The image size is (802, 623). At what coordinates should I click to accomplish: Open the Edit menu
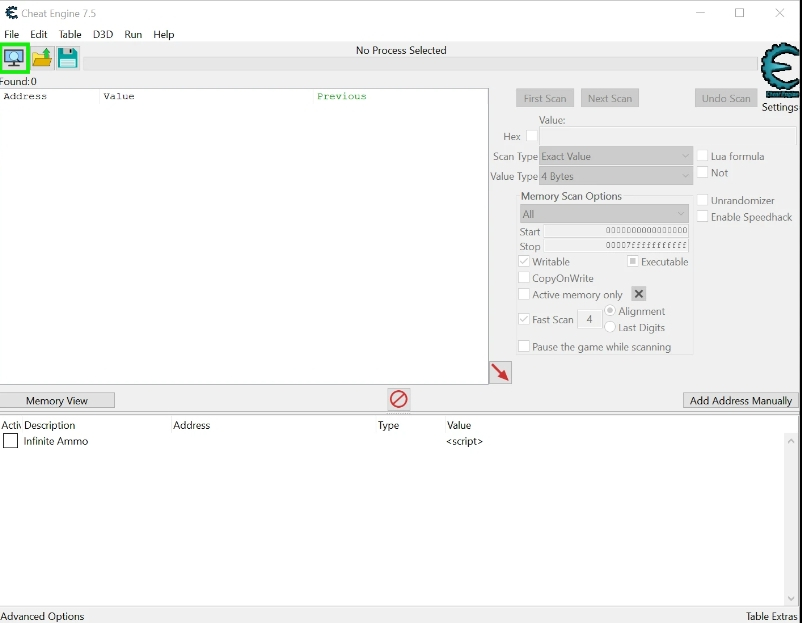click(x=38, y=34)
